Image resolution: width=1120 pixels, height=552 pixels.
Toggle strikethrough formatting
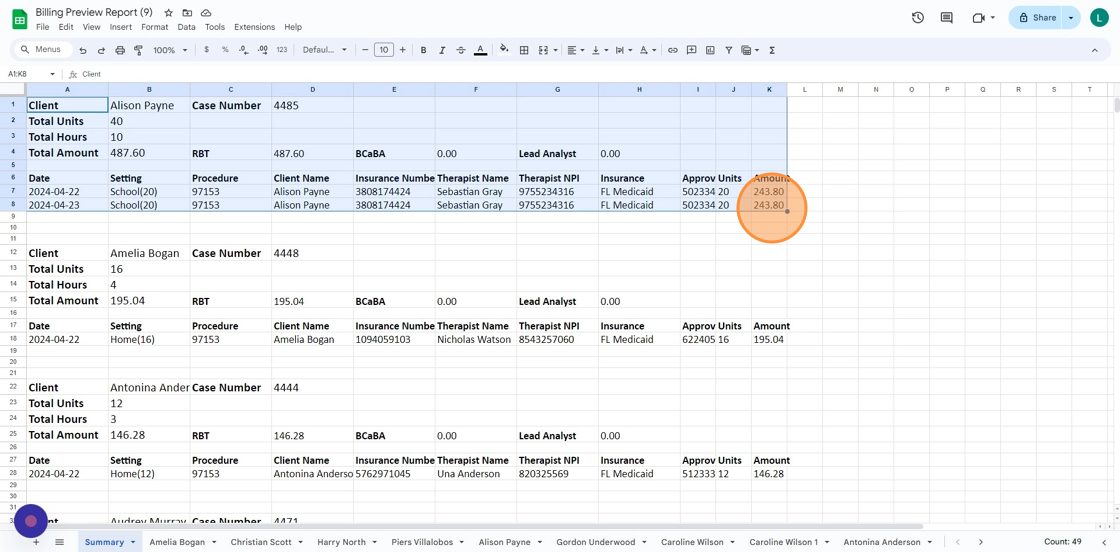click(x=461, y=50)
